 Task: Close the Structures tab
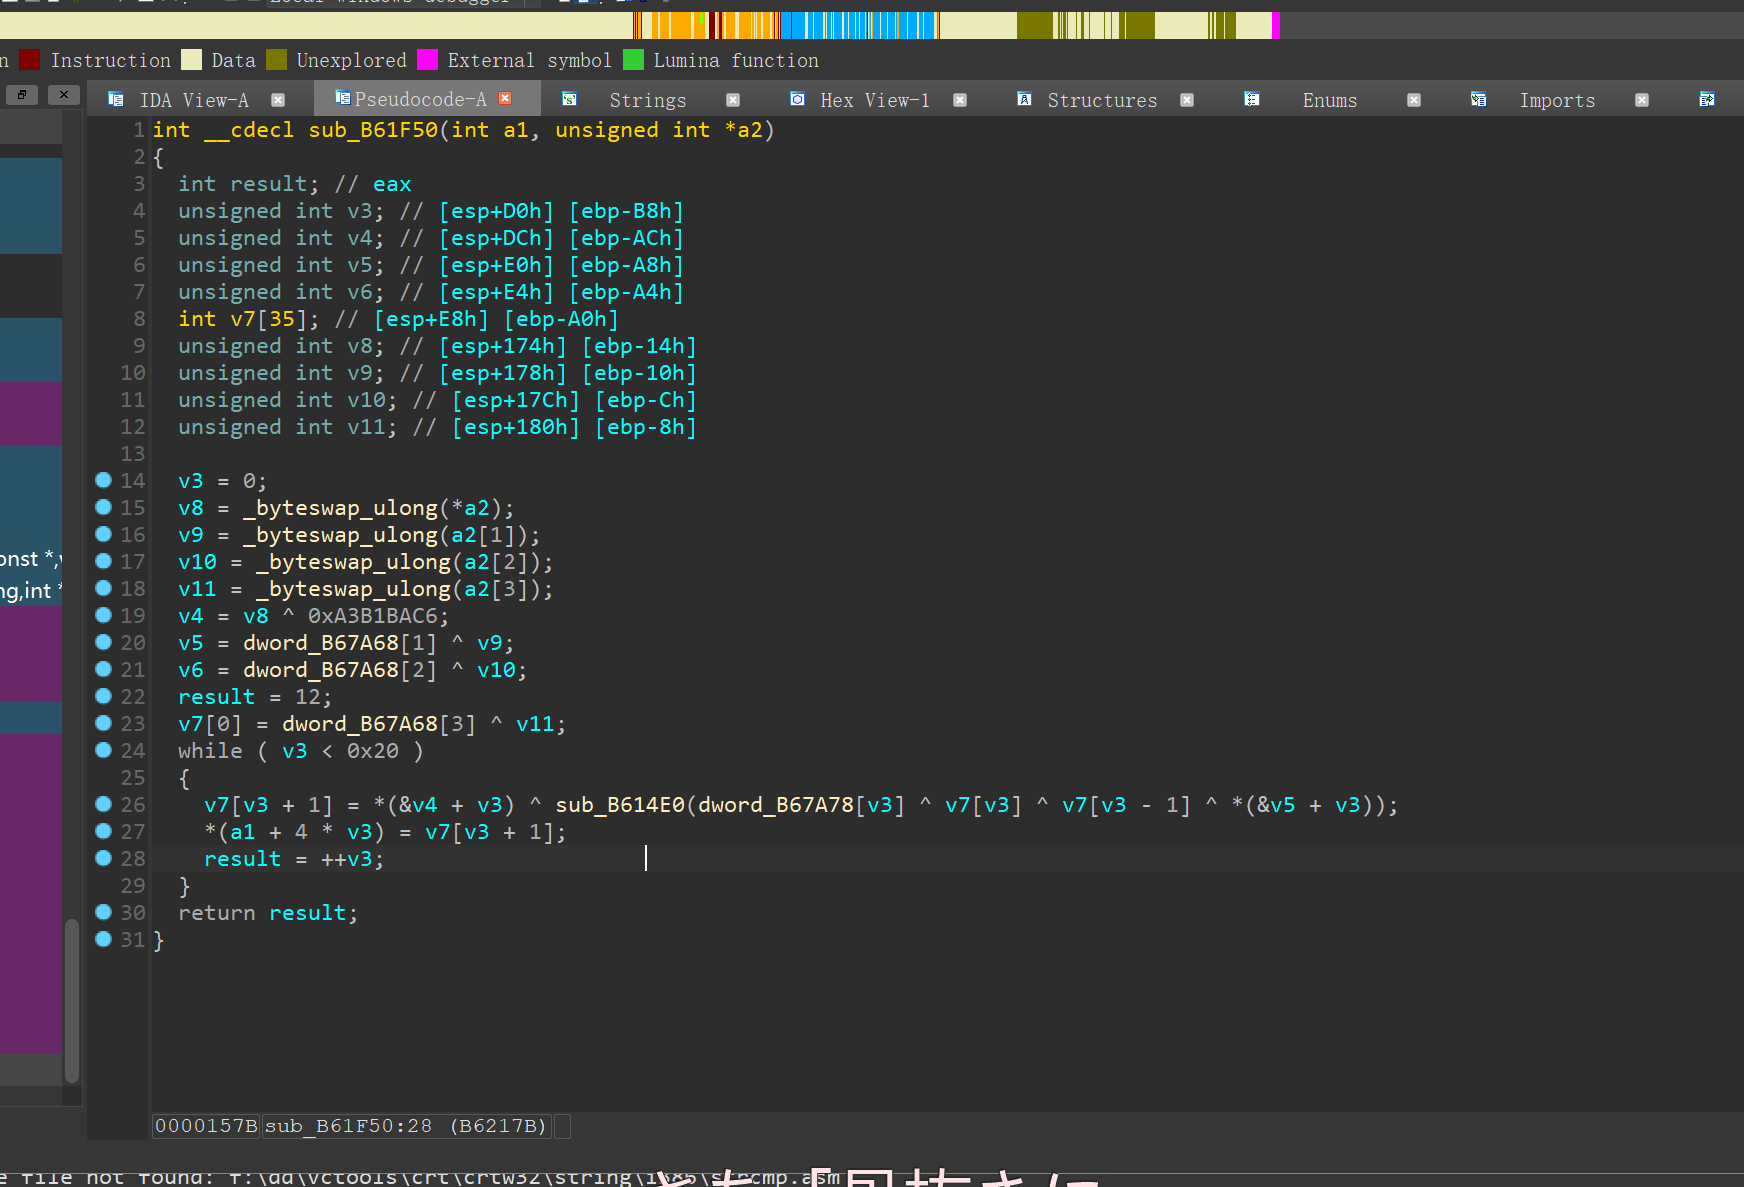1187,100
